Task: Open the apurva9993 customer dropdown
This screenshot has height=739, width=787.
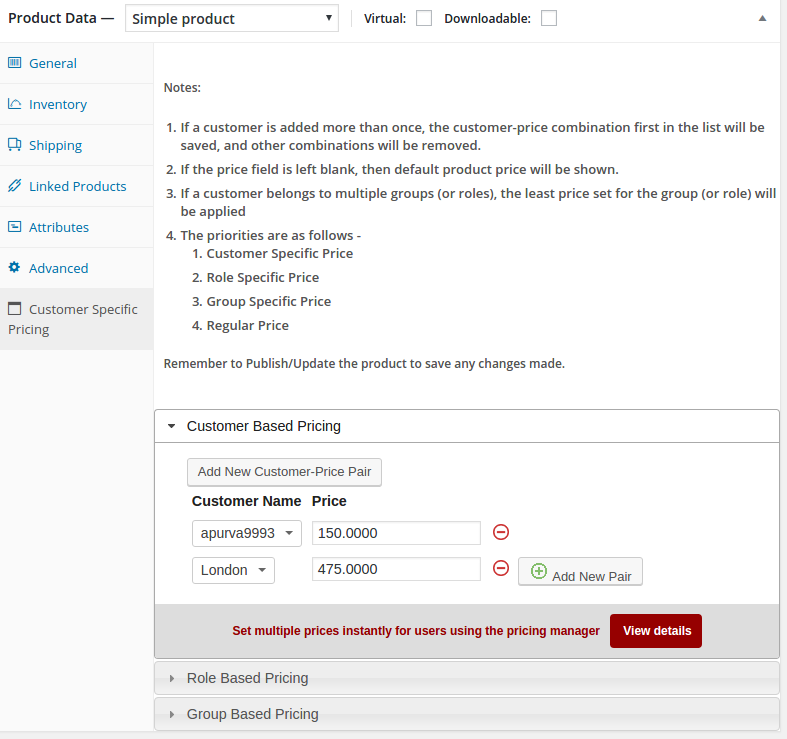Action: click(x=247, y=533)
